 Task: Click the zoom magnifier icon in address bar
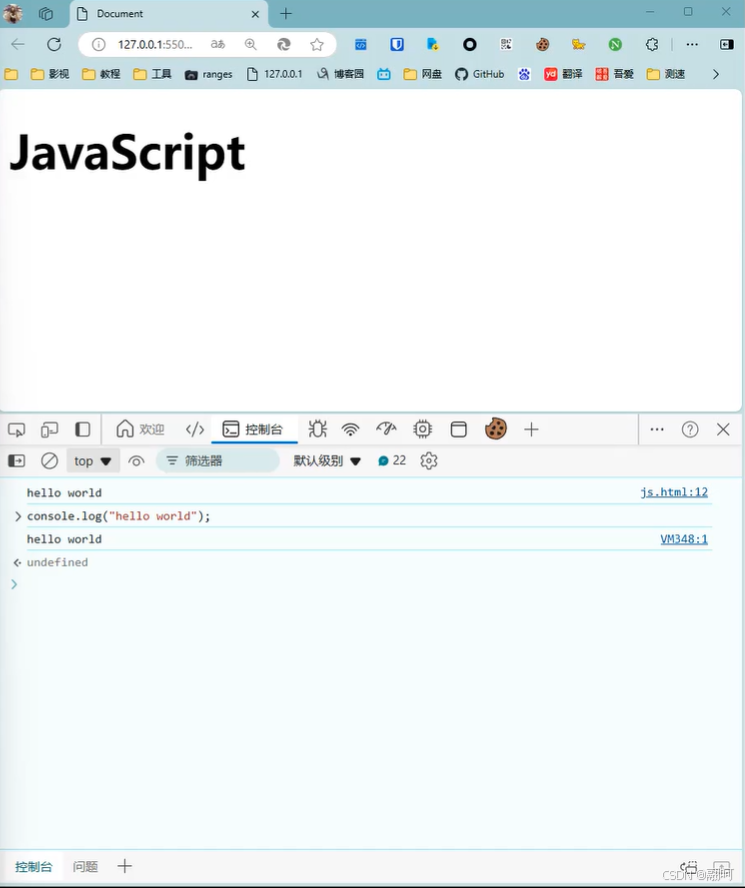click(250, 44)
